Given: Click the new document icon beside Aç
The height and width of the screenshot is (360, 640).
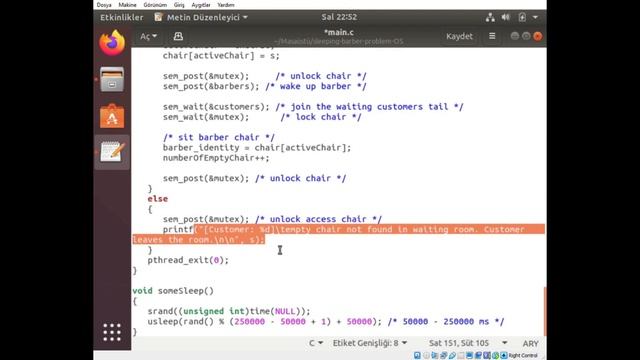Looking at the screenshot, I should click(x=178, y=36).
